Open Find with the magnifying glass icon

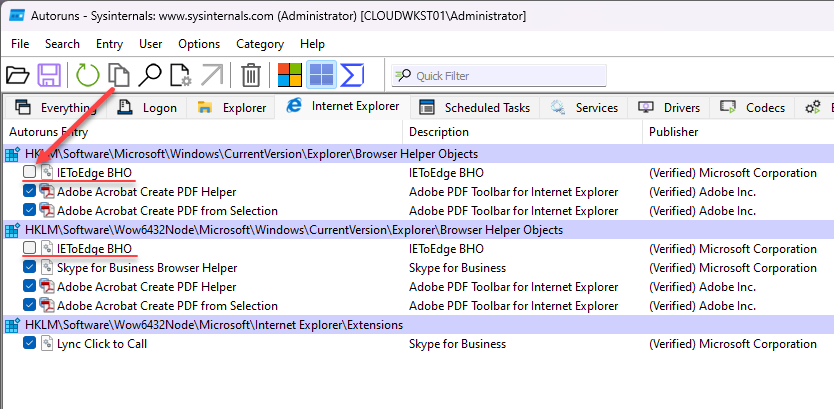(150, 75)
